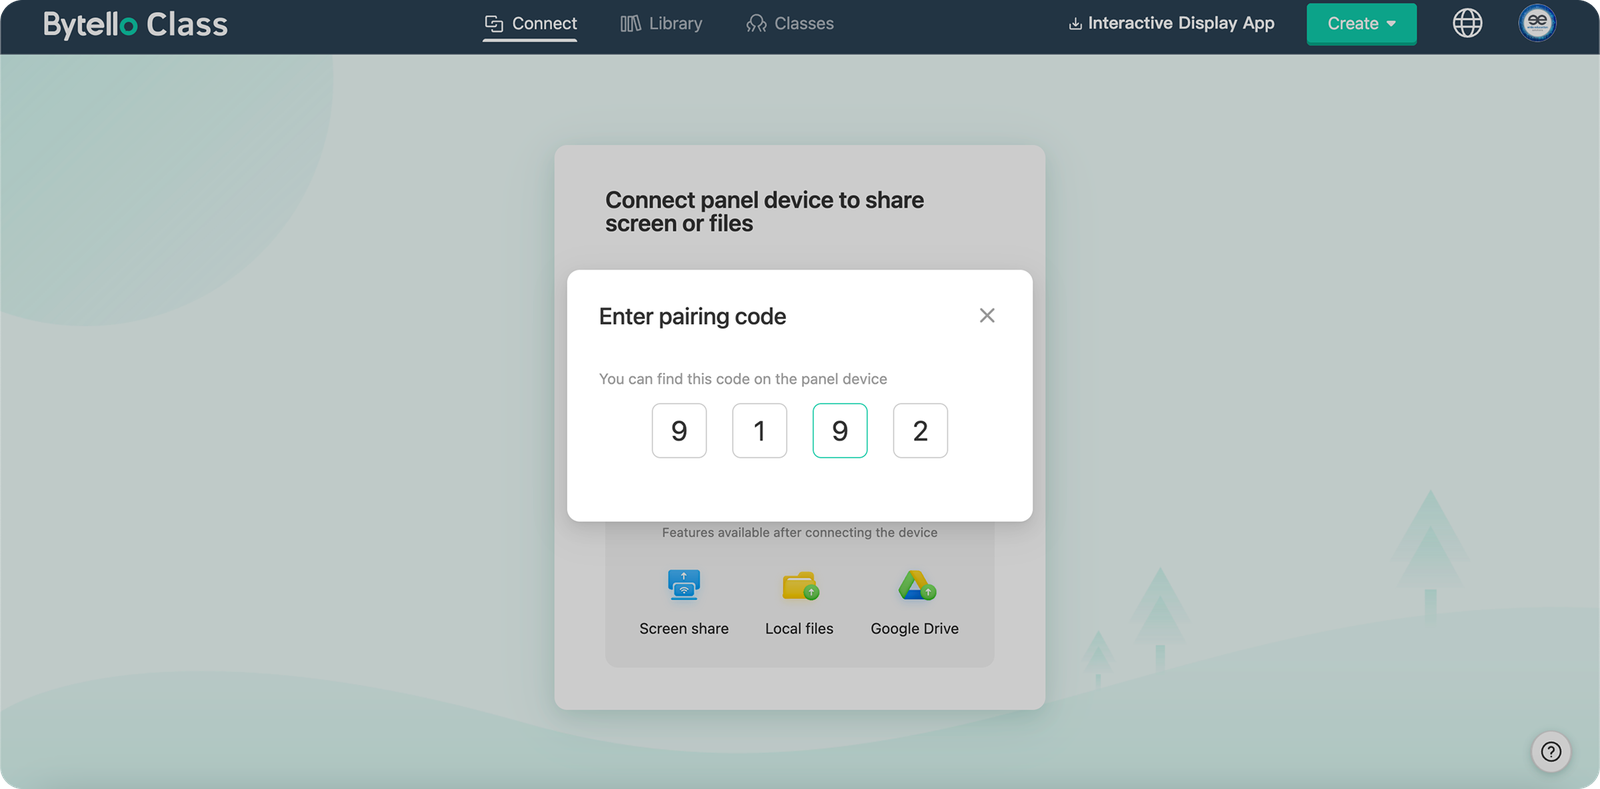Click the Google Drive icon
This screenshot has height=789, width=1600.
[x=916, y=586]
